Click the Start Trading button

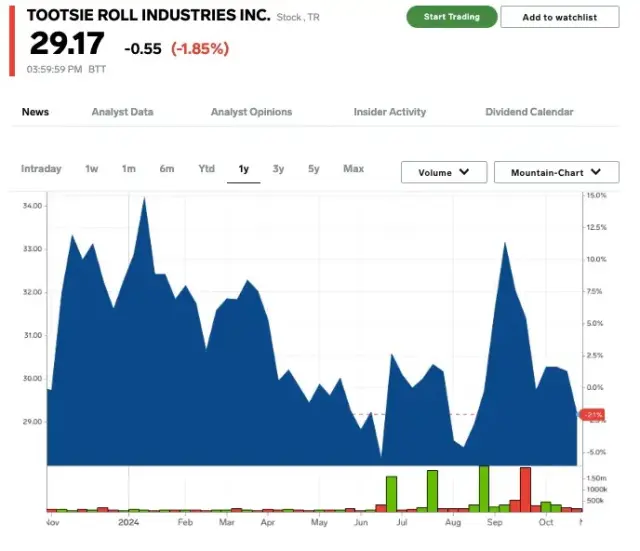pos(451,17)
